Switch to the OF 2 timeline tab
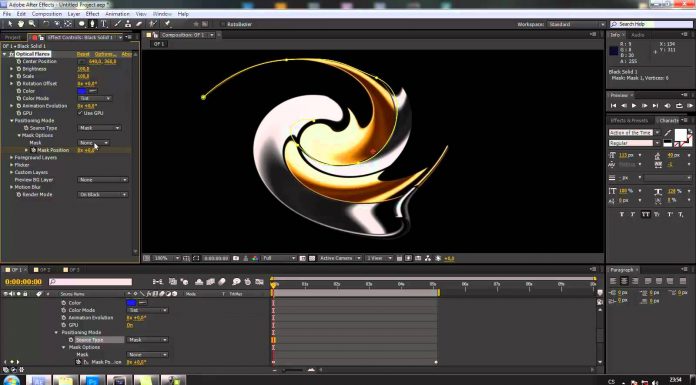This screenshot has width=696, height=385. point(45,270)
